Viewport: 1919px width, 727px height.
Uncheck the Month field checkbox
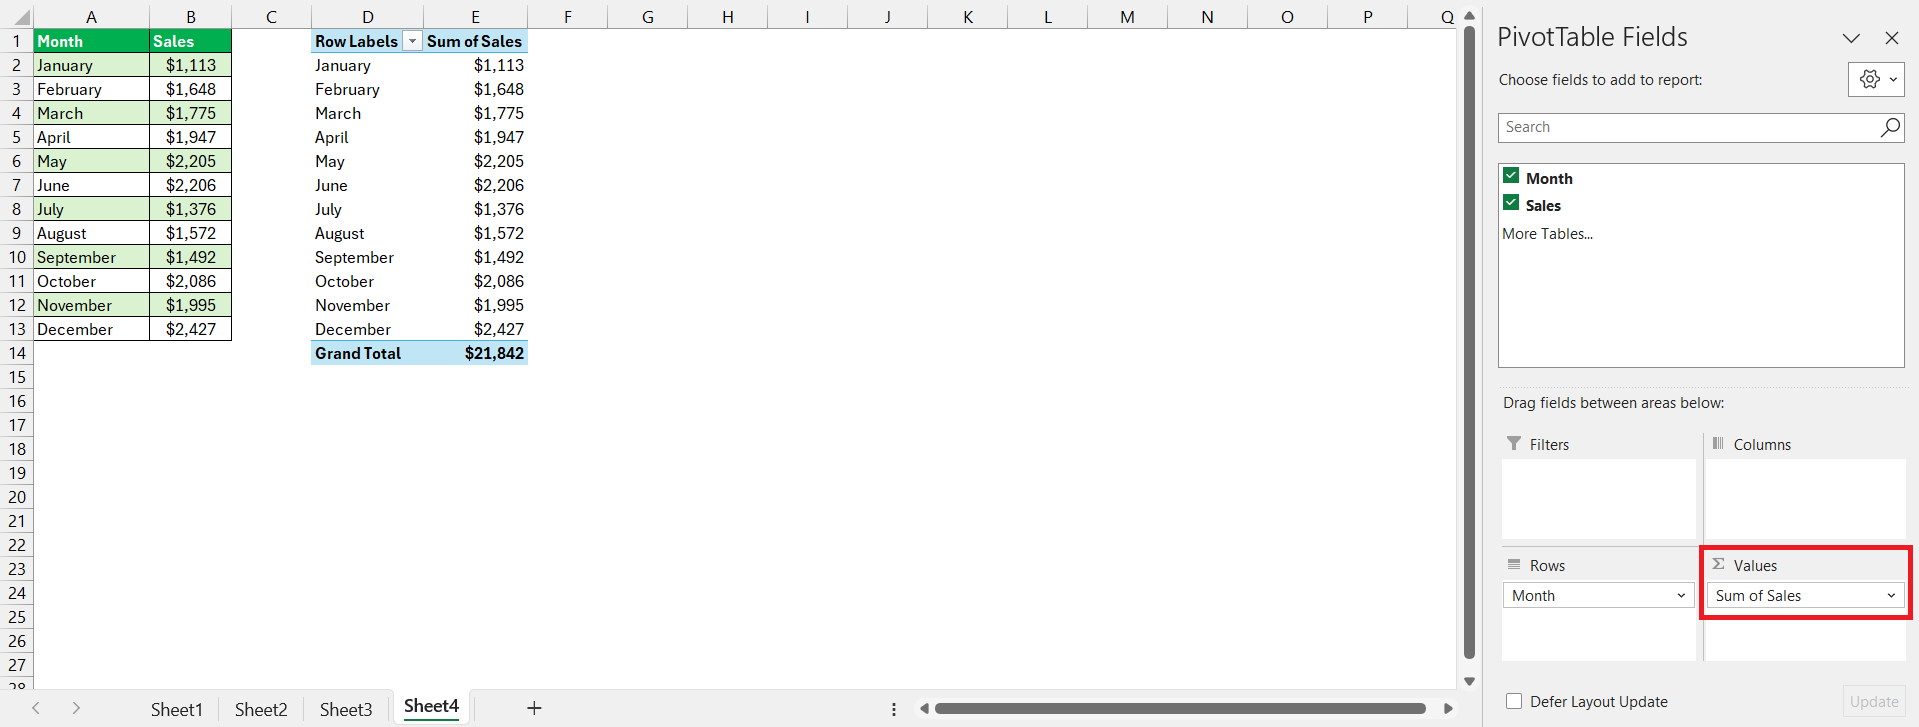[x=1511, y=175]
